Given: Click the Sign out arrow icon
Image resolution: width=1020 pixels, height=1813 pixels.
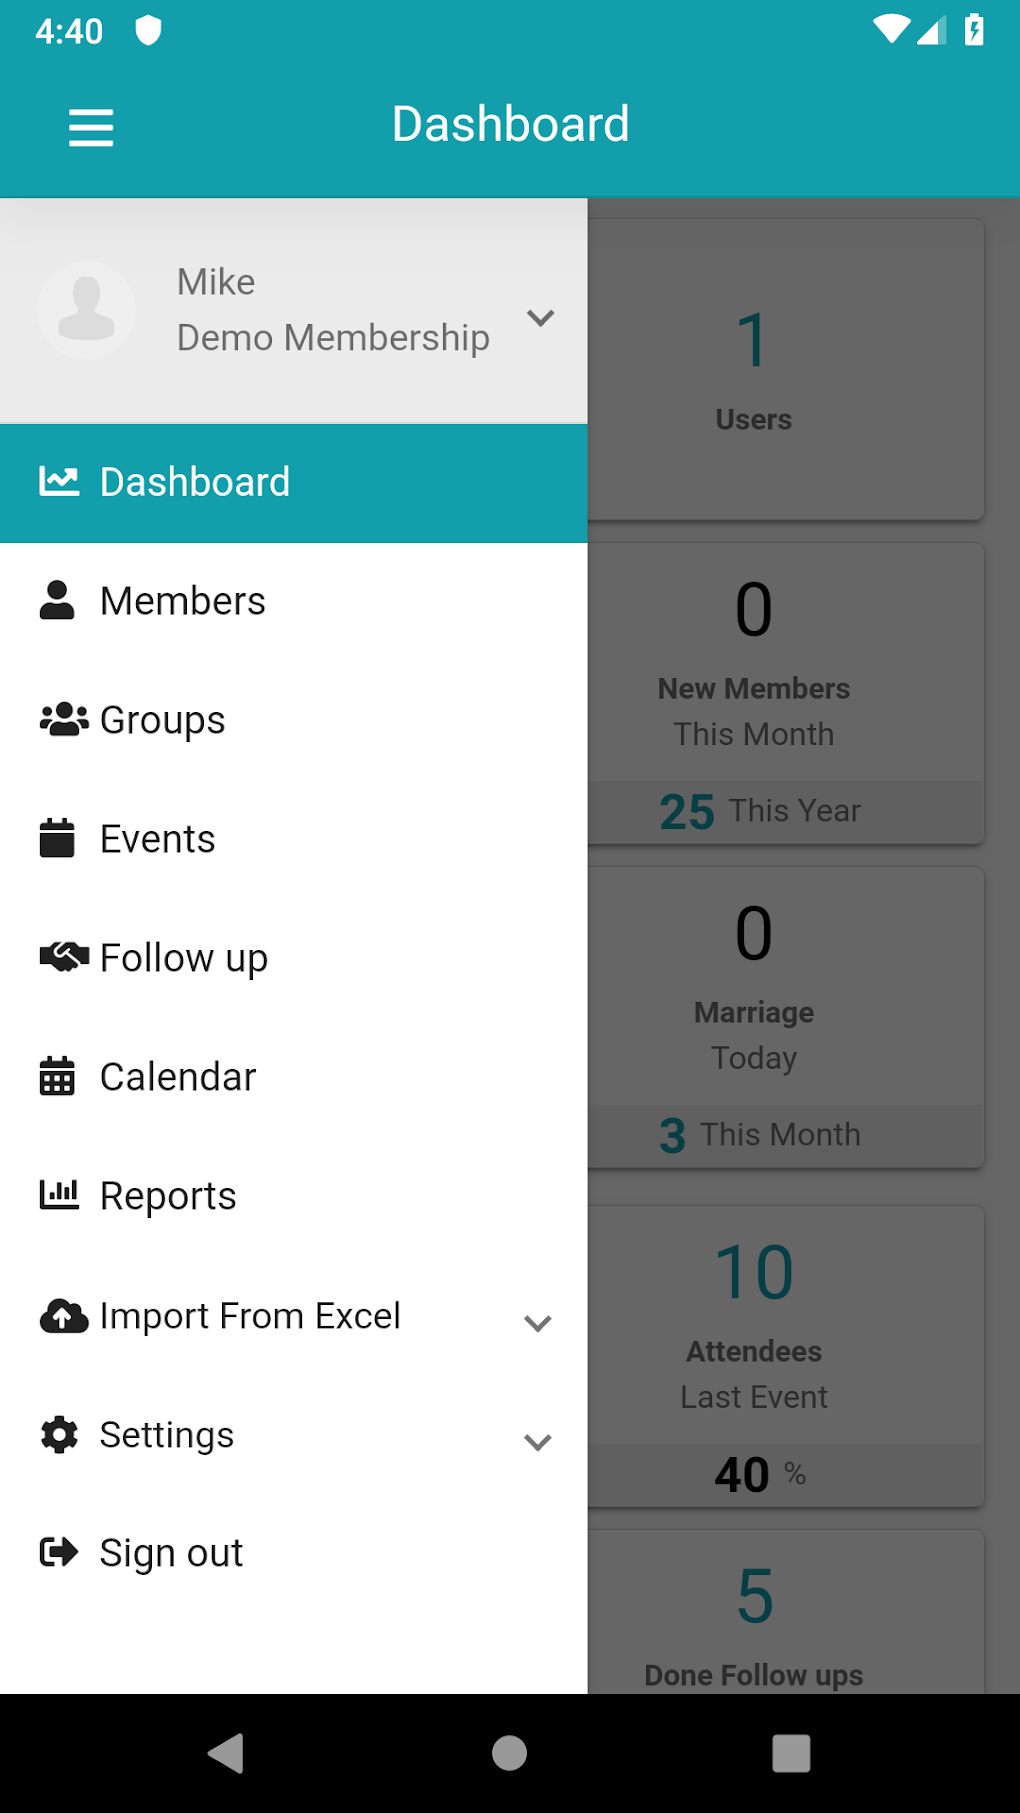Looking at the screenshot, I should pos(59,1552).
